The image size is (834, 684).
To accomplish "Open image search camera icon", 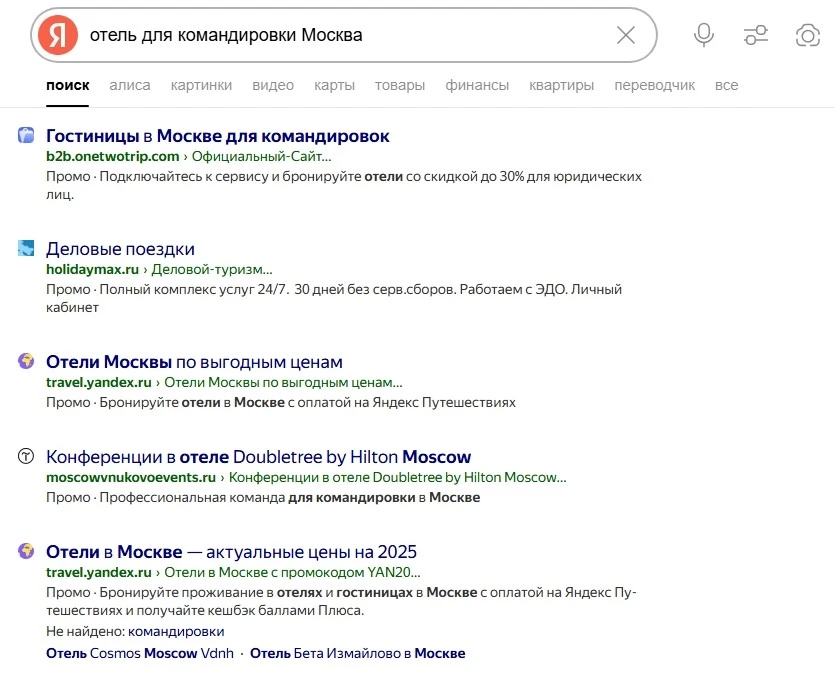I will 807,36.
